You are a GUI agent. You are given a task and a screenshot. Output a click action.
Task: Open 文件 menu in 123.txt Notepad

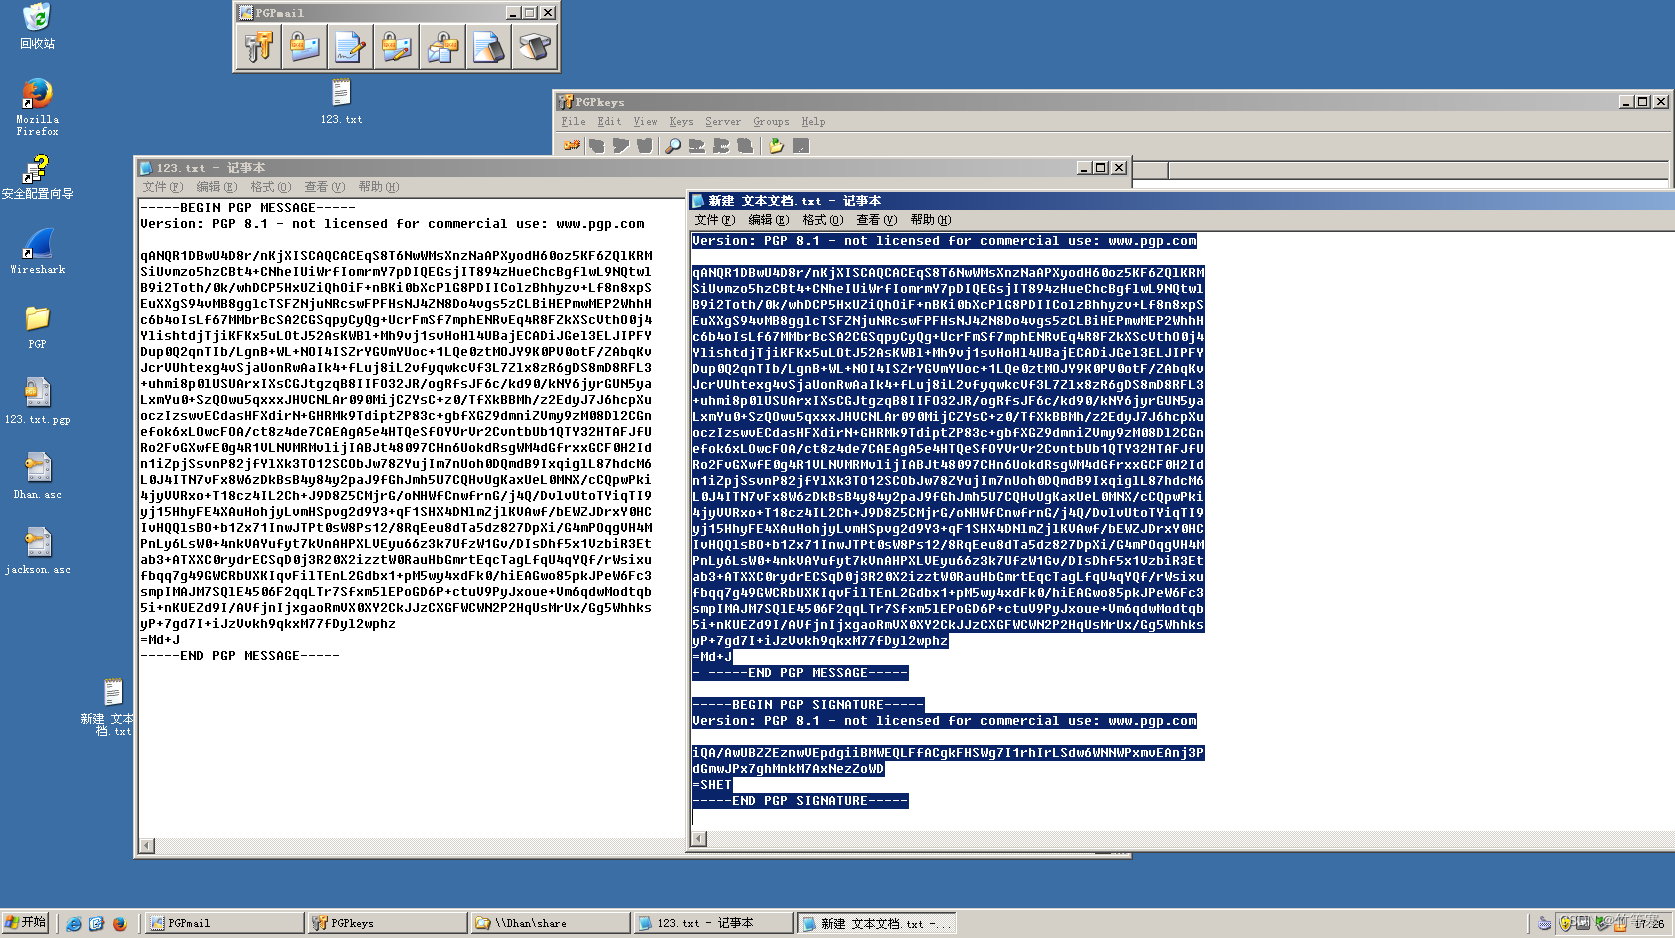click(x=162, y=187)
